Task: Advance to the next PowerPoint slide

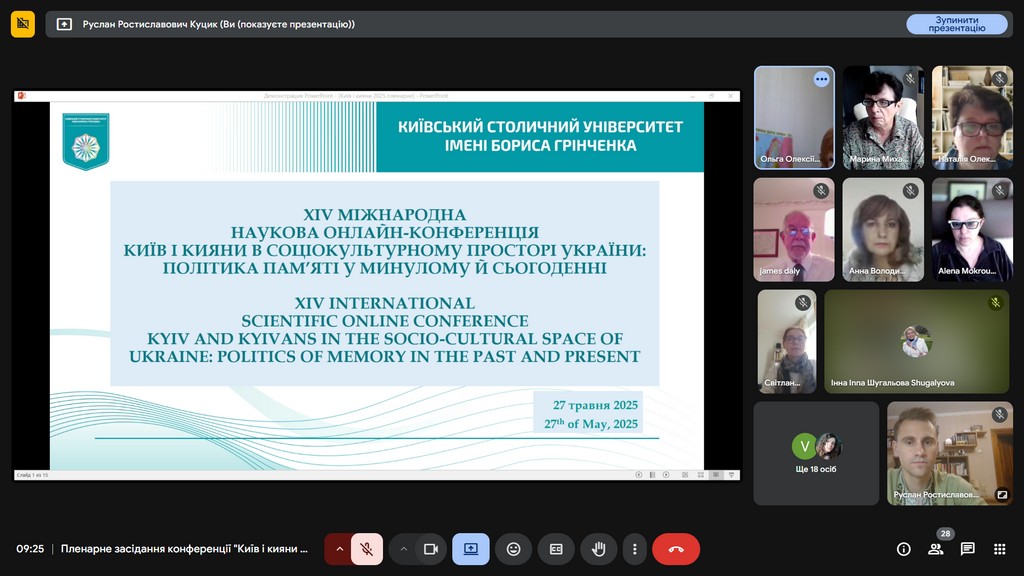Action: pyautogui.click(x=665, y=474)
